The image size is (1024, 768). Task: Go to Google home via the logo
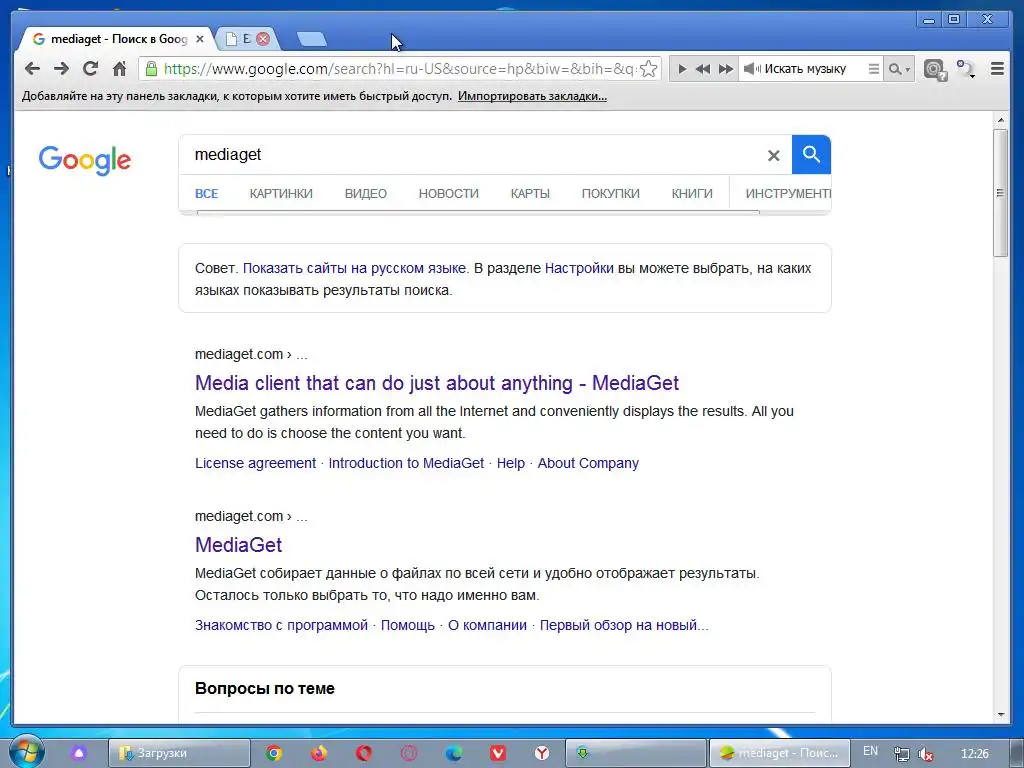point(85,160)
